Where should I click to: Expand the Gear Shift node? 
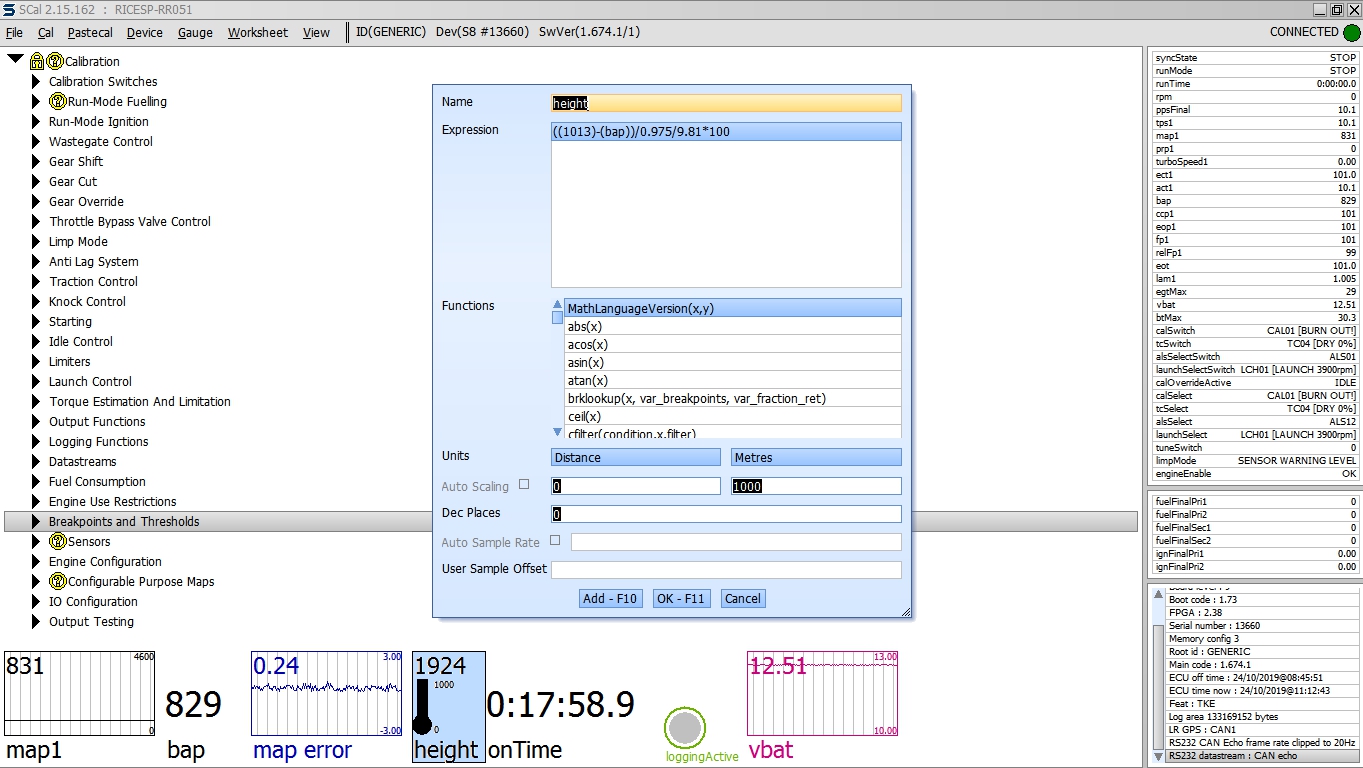[36, 161]
